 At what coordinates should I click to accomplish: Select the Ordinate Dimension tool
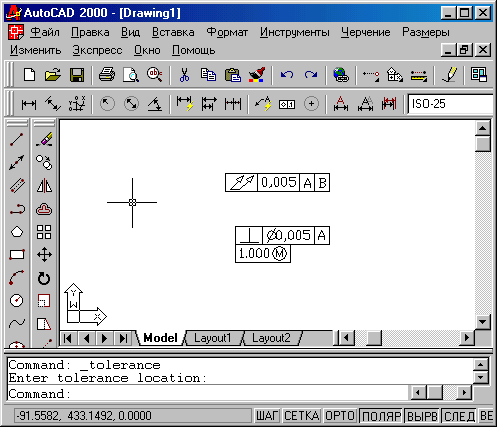[77, 104]
